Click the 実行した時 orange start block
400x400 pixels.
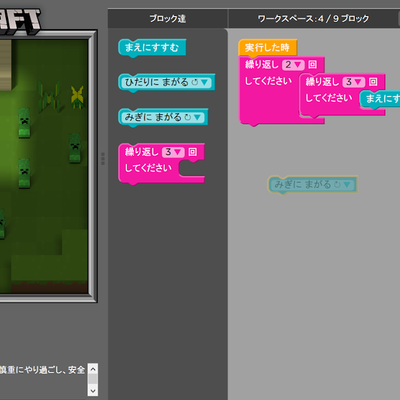pyautogui.click(x=267, y=48)
